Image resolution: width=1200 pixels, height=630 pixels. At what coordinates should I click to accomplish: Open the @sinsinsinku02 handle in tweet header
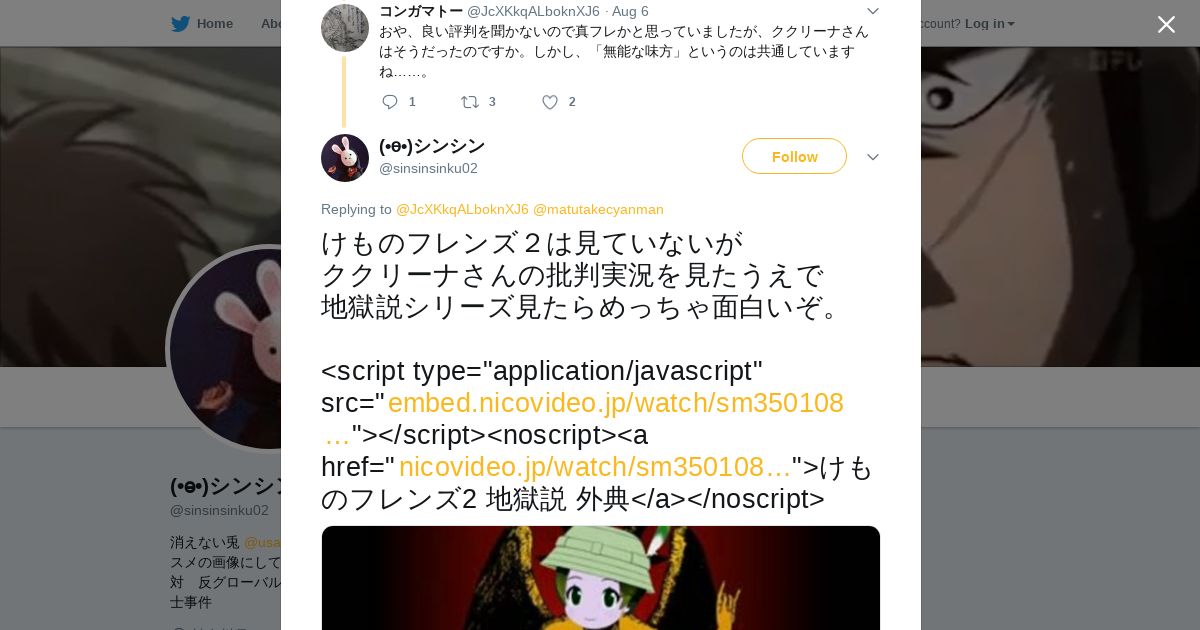[x=428, y=168]
